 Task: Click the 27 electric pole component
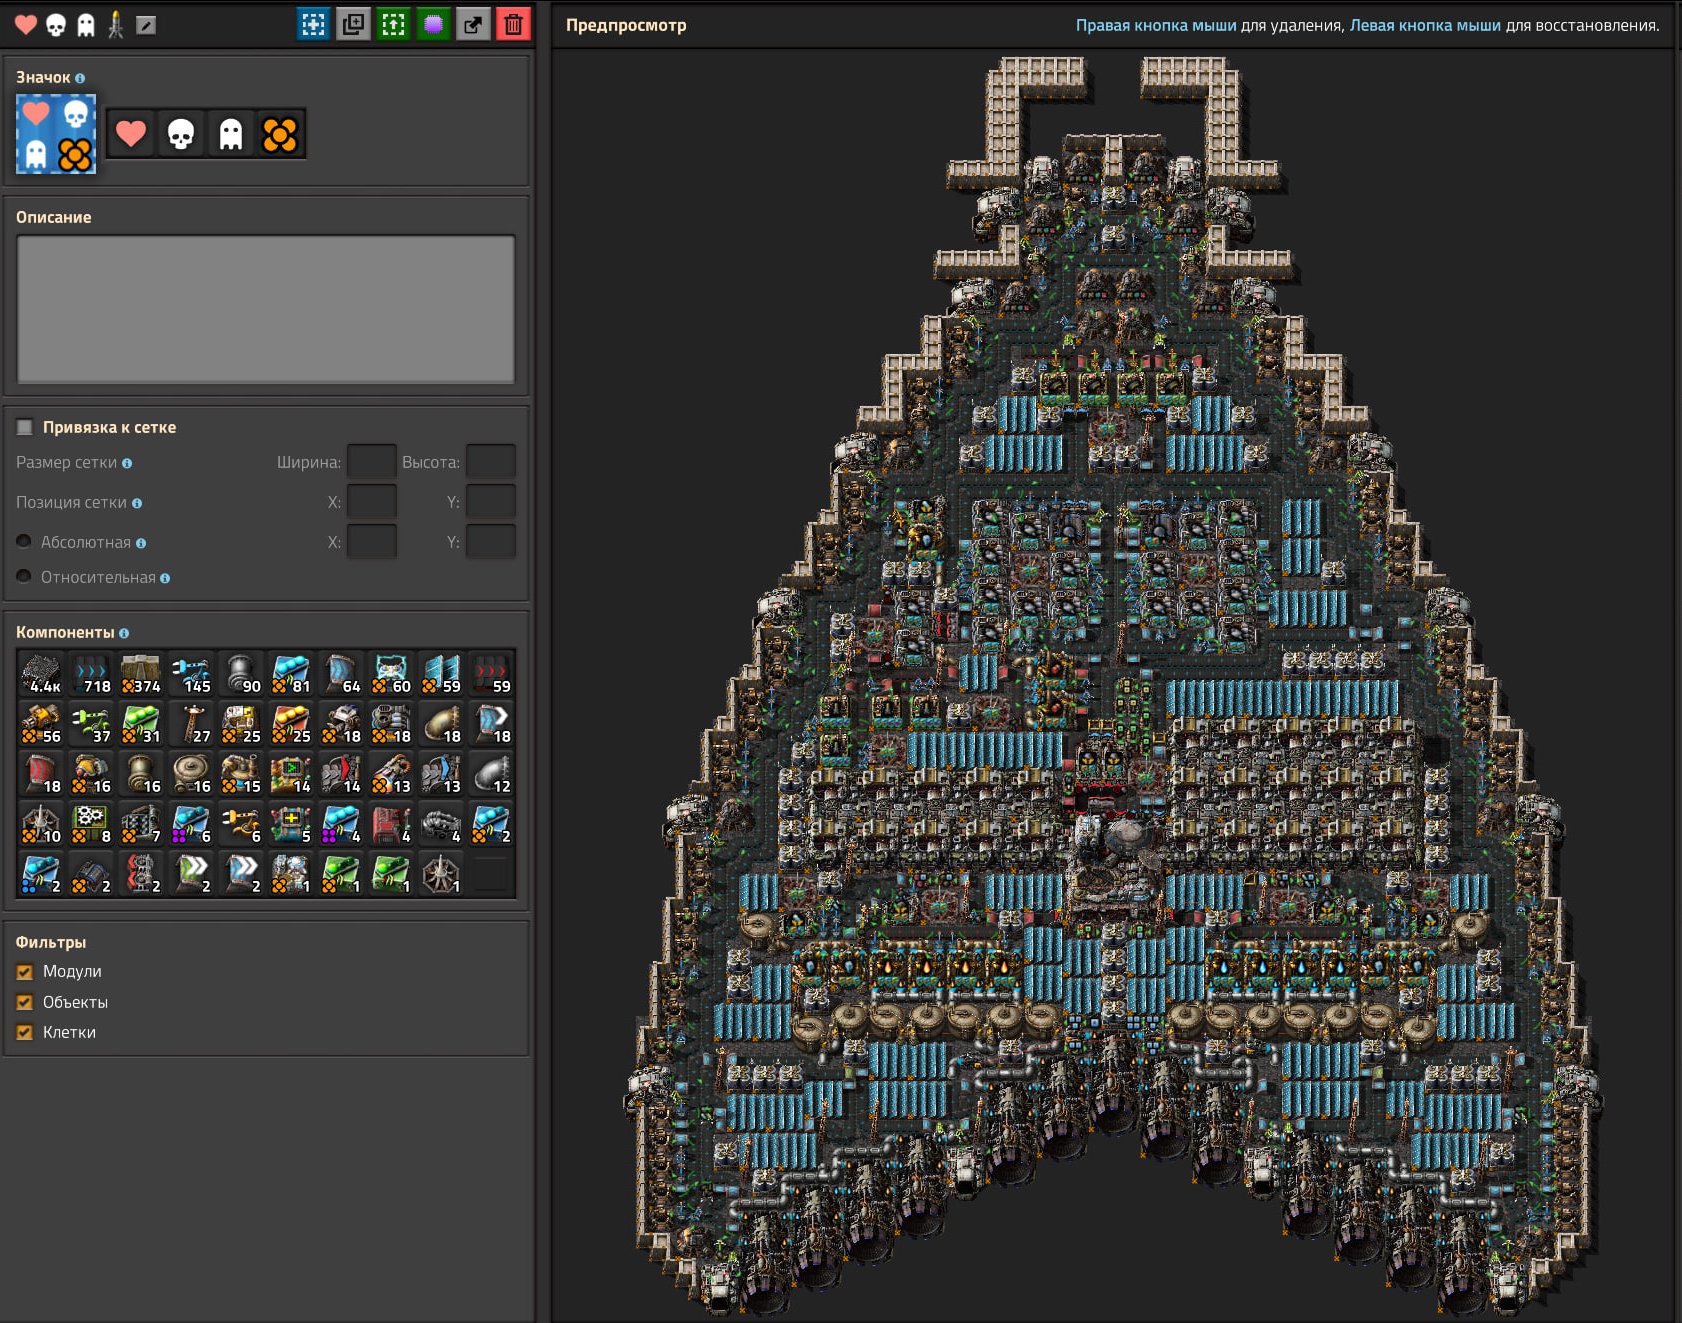click(191, 723)
